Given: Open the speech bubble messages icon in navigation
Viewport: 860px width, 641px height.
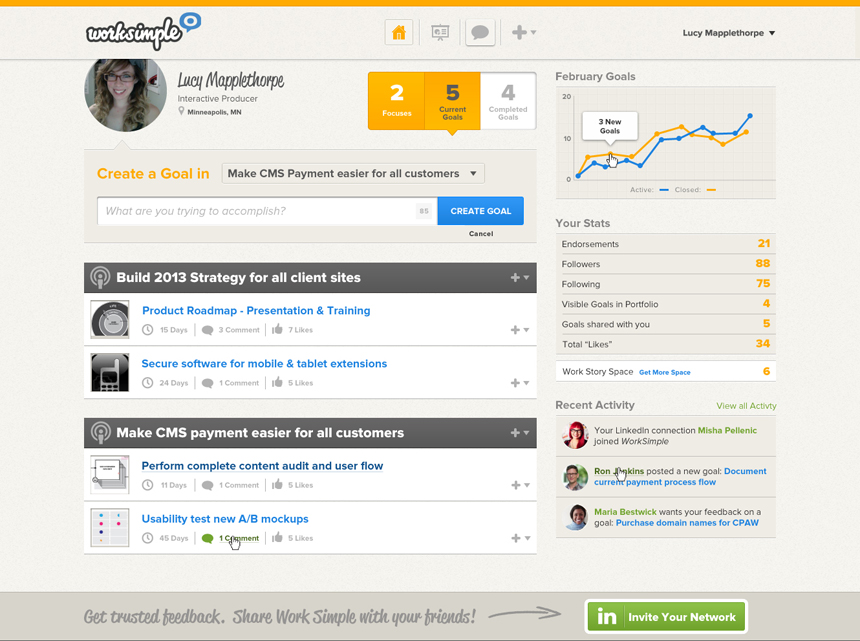Looking at the screenshot, I should 480,33.
